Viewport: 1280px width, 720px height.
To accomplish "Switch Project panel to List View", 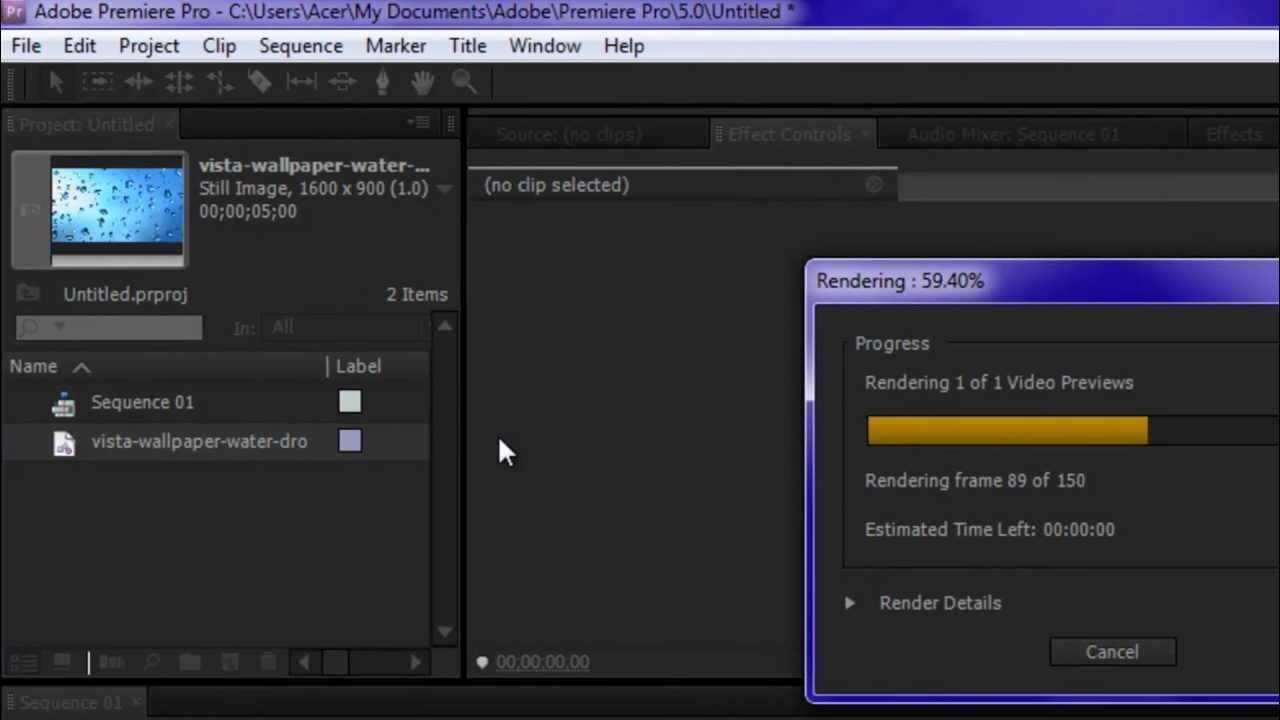I will 24,662.
